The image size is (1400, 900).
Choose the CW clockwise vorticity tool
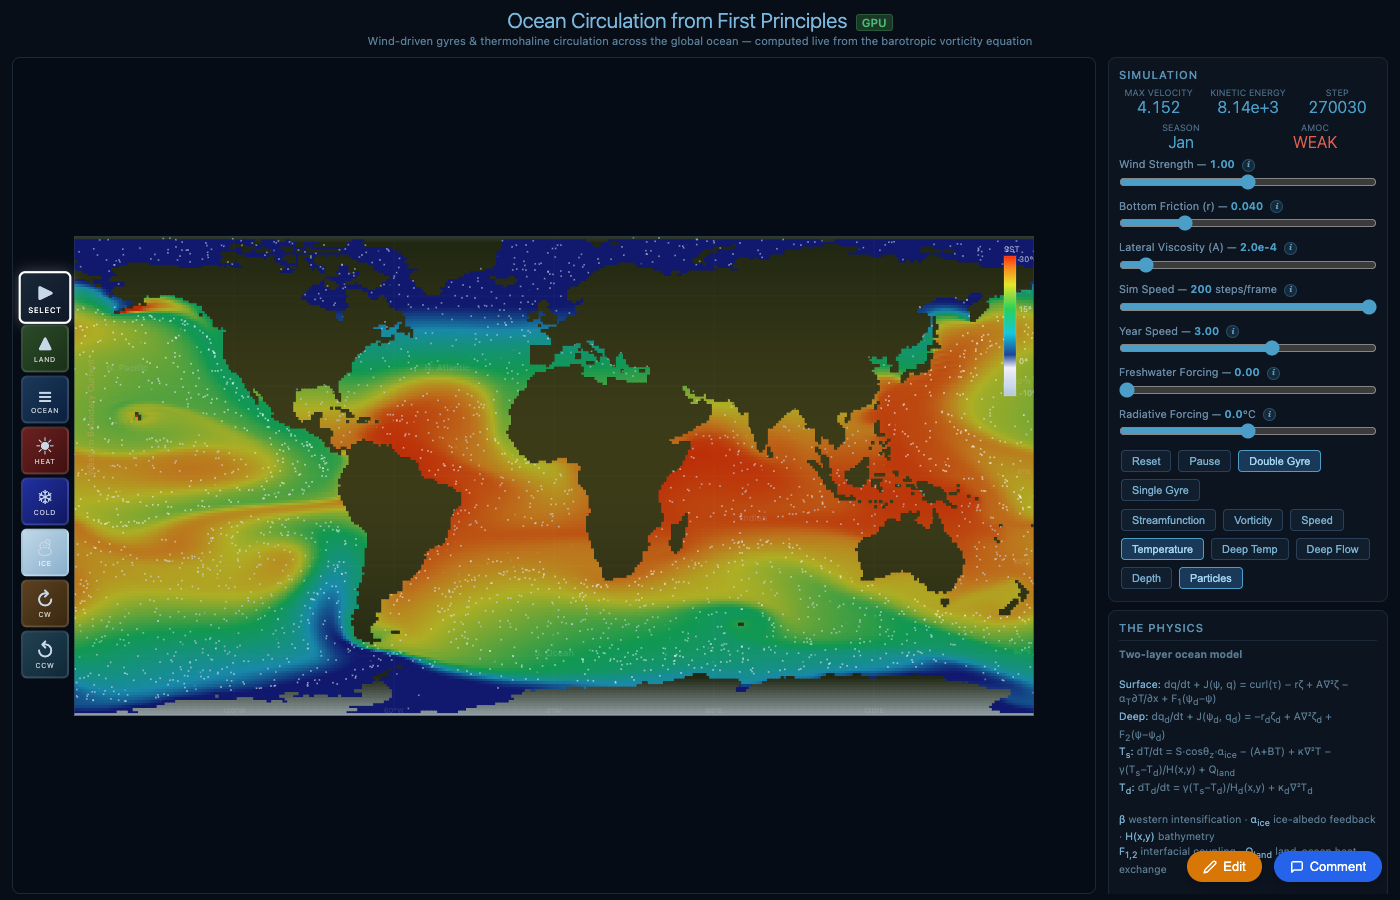click(44, 603)
